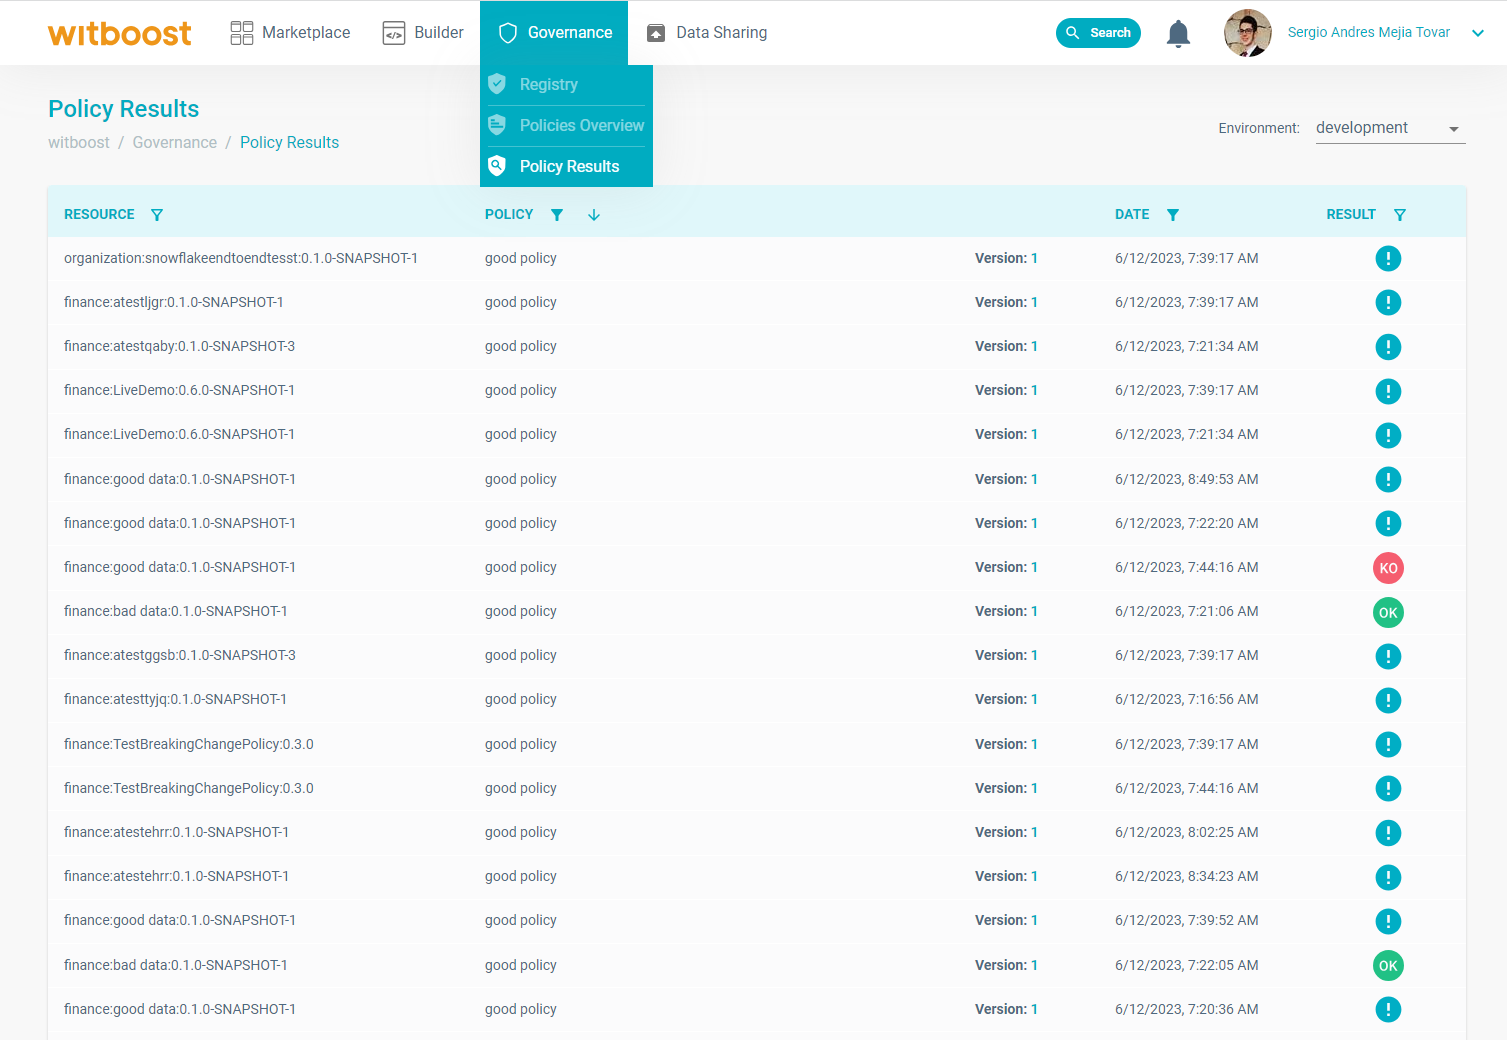The width and height of the screenshot is (1507, 1040).
Task: Click the Search button
Action: coord(1098,33)
